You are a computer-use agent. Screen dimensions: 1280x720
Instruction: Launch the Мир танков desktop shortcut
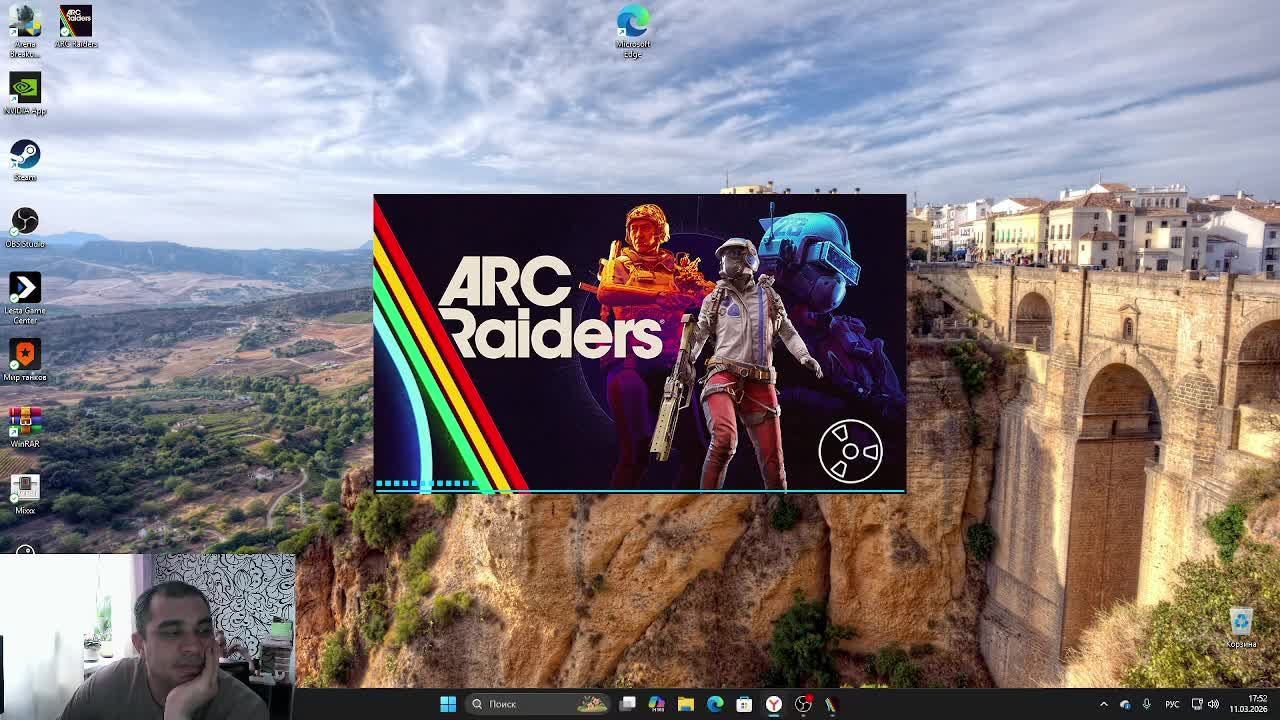tap(25, 360)
